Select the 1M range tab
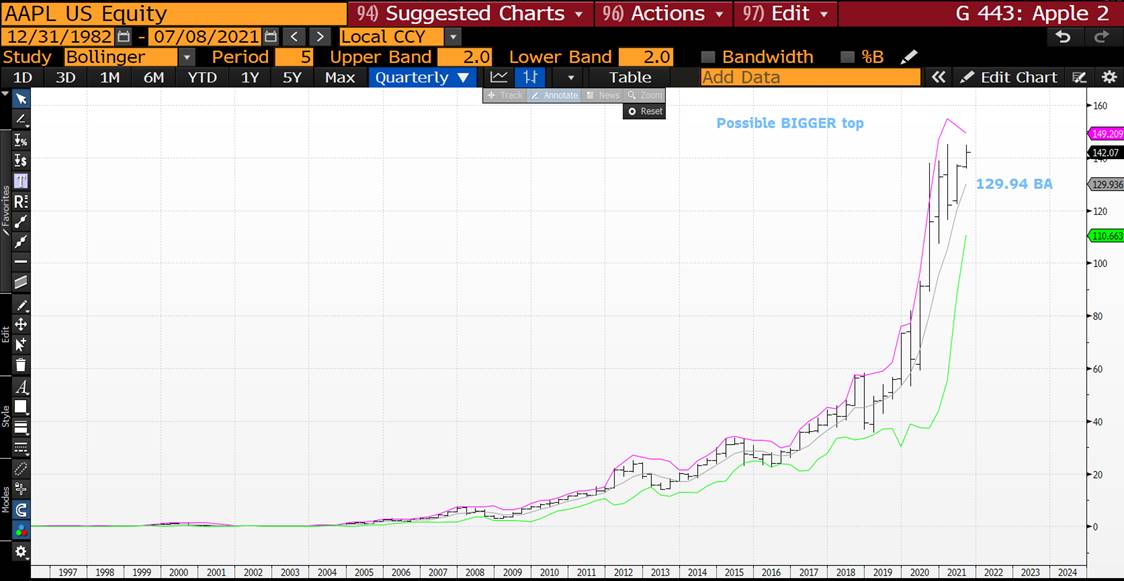 pyautogui.click(x=110, y=77)
